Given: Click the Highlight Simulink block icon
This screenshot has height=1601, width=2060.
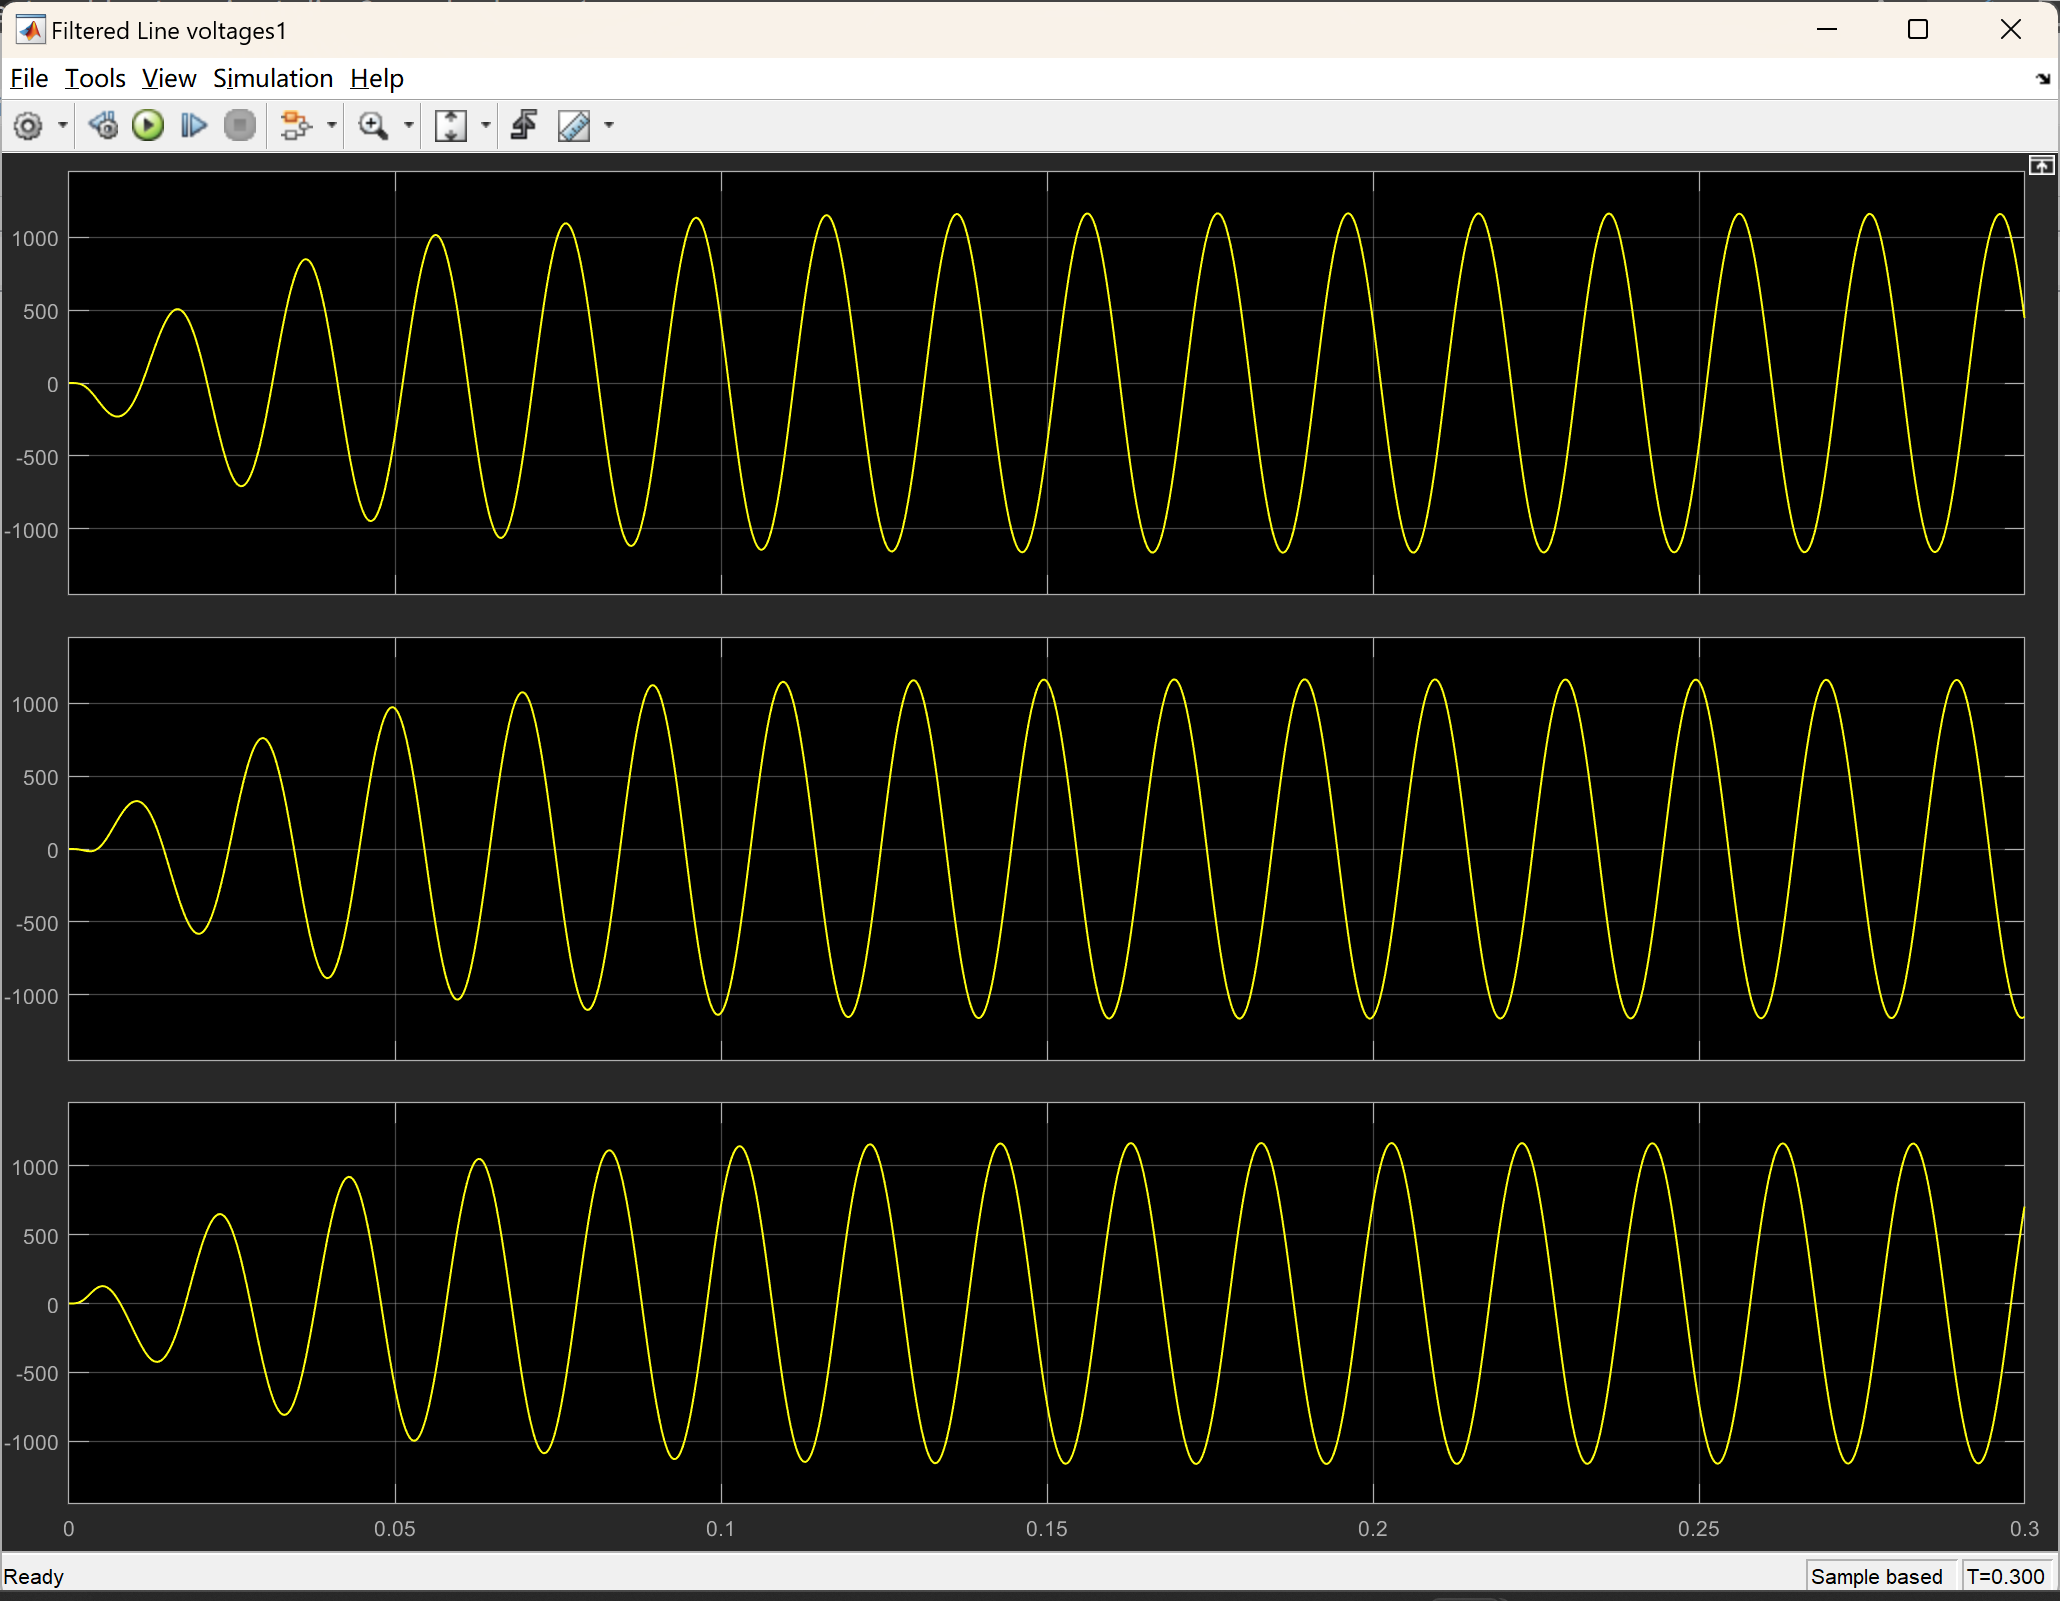Looking at the screenshot, I should 295,126.
